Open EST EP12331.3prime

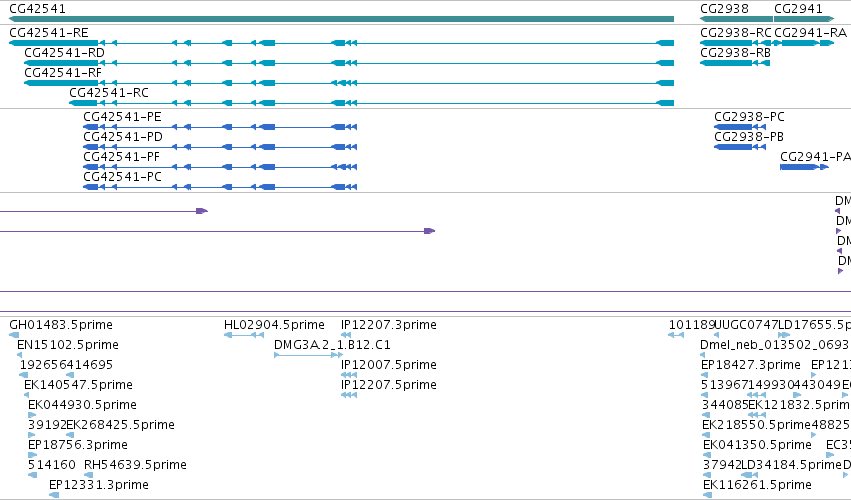click(99, 485)
